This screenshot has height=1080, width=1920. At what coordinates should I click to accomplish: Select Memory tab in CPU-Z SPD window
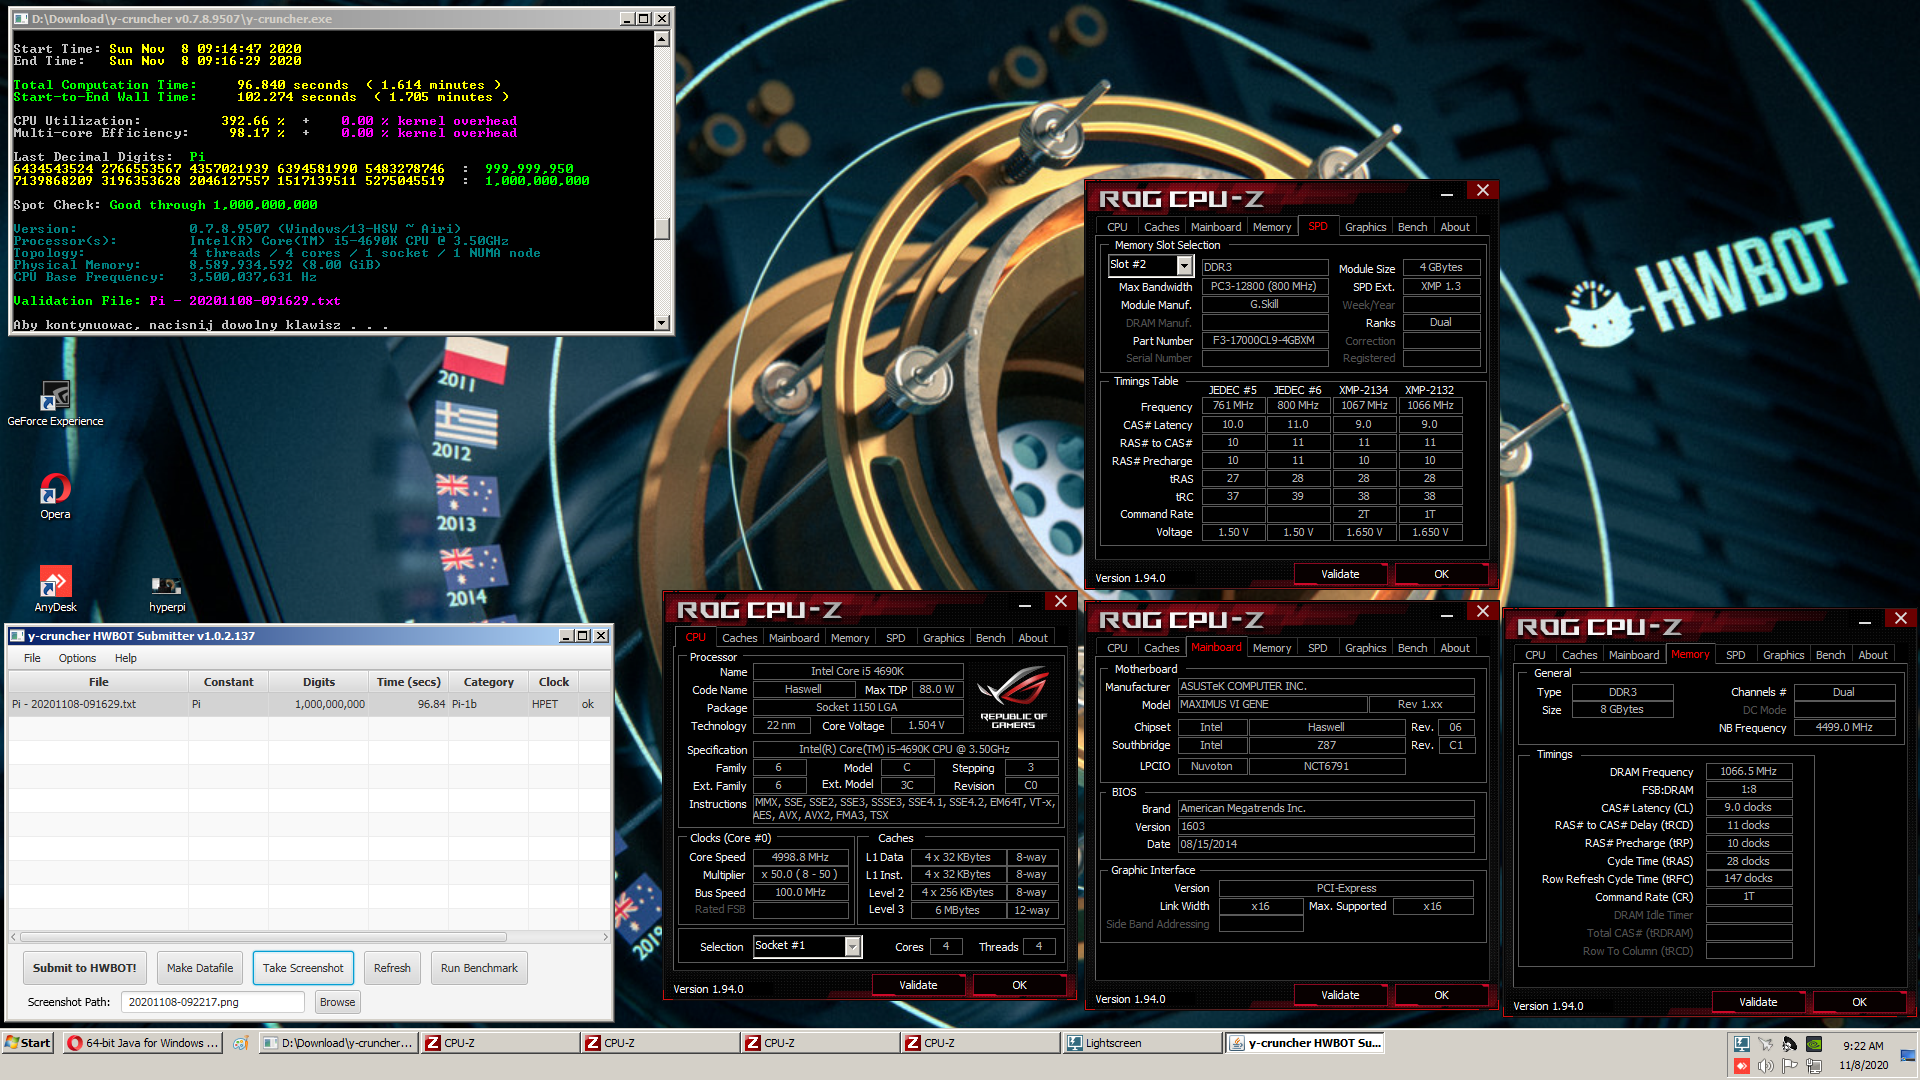pos(1271,227)
